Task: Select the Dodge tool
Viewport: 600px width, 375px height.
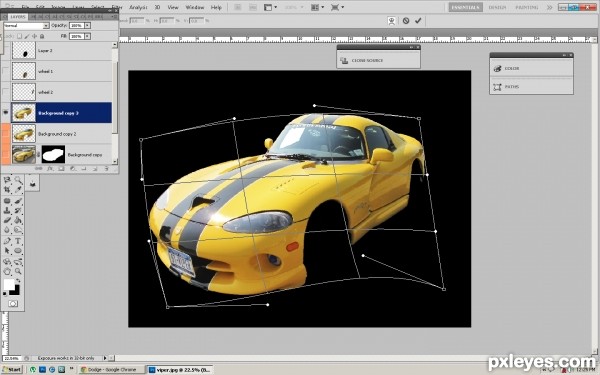Action: click(x=18, y=230)
